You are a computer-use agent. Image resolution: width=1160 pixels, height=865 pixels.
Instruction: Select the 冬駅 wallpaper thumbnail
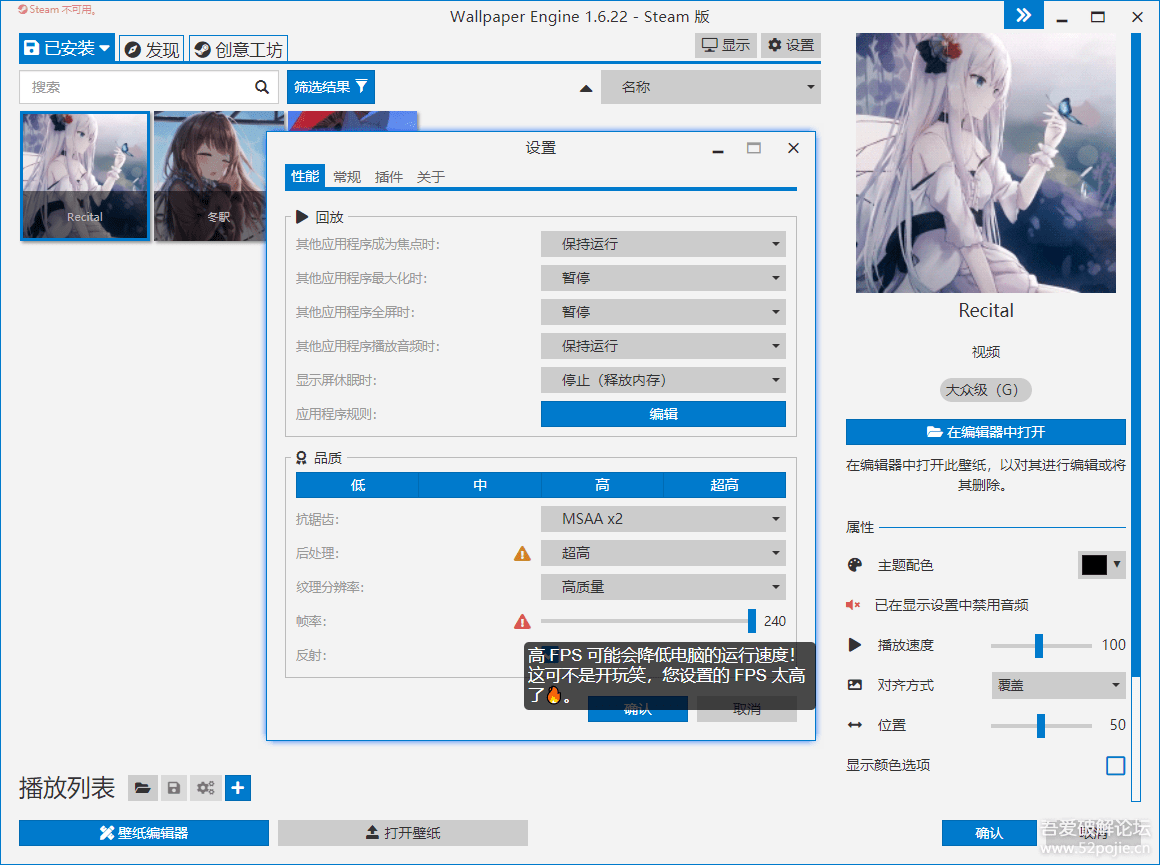click(x=210, y=177)
